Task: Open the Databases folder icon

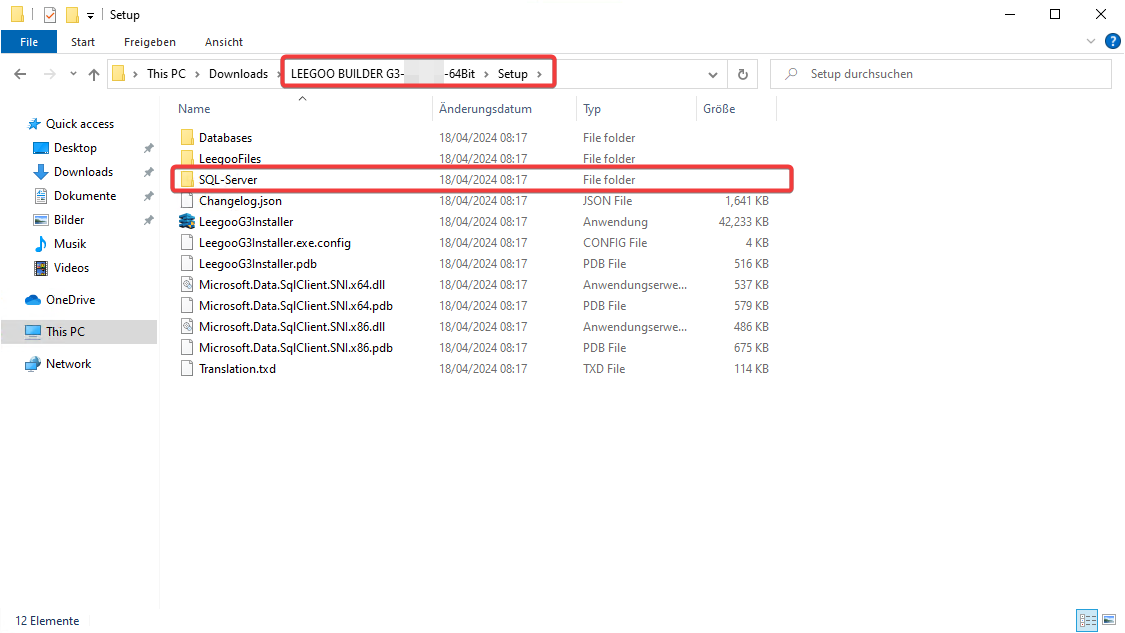Action: (187, 137)
